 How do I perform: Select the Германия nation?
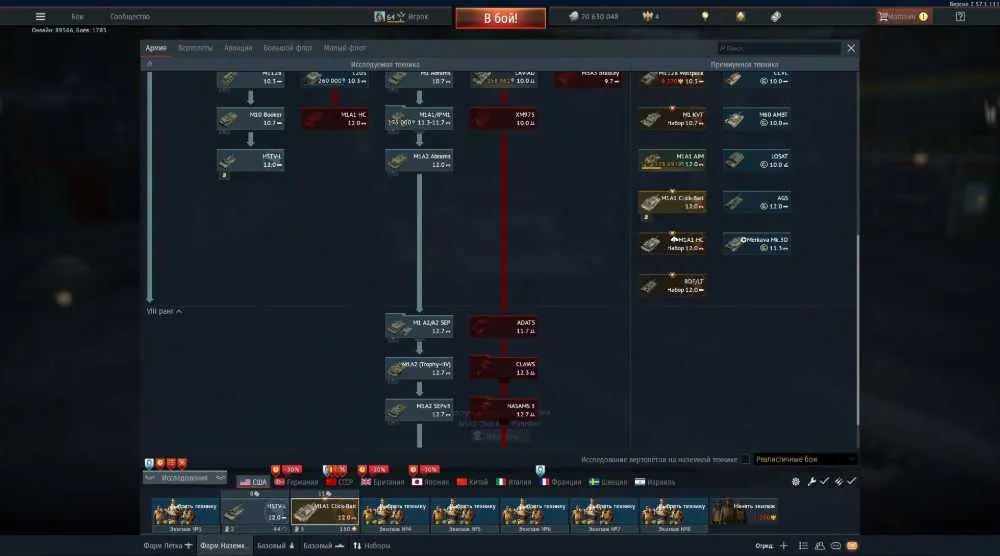297,482
